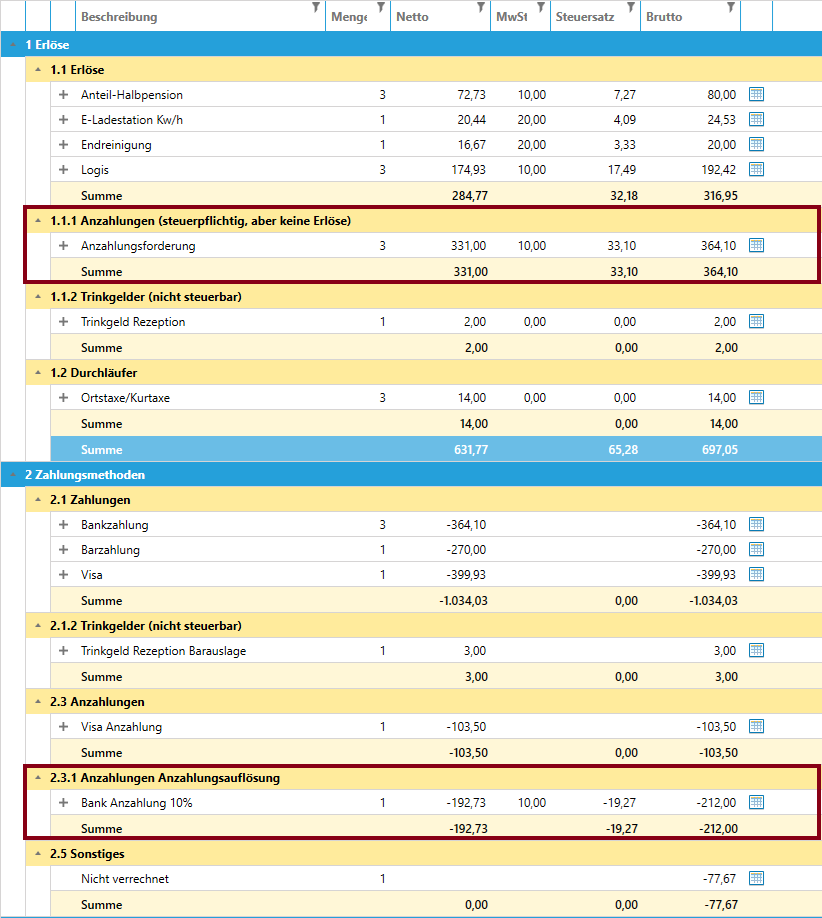The height and width of the screenshot is (918, 822).
Task: Collapse the 2 Zahlungsmethoden section
Action: click(13, 474)
